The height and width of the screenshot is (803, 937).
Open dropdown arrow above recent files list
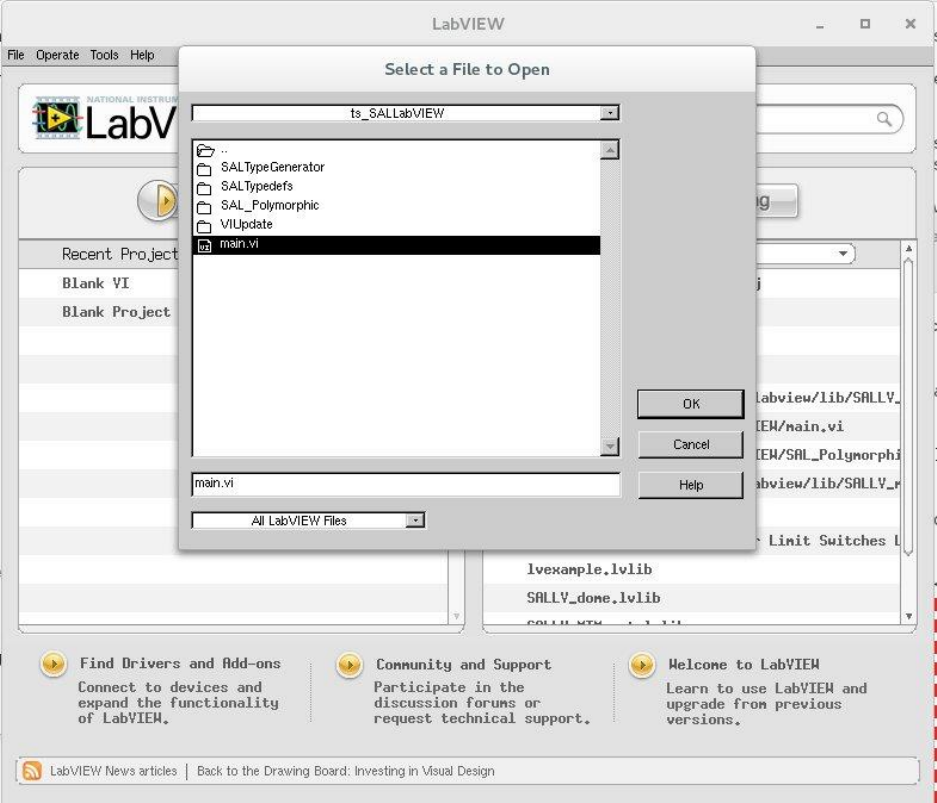coord(843,253)
